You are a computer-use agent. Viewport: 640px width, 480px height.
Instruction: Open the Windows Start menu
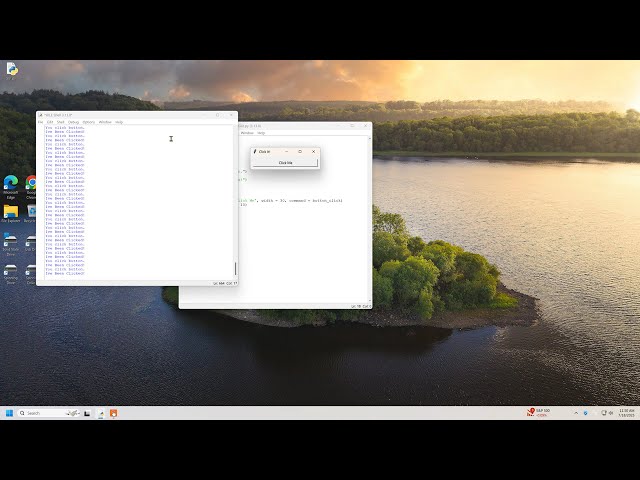click(9, 413)
